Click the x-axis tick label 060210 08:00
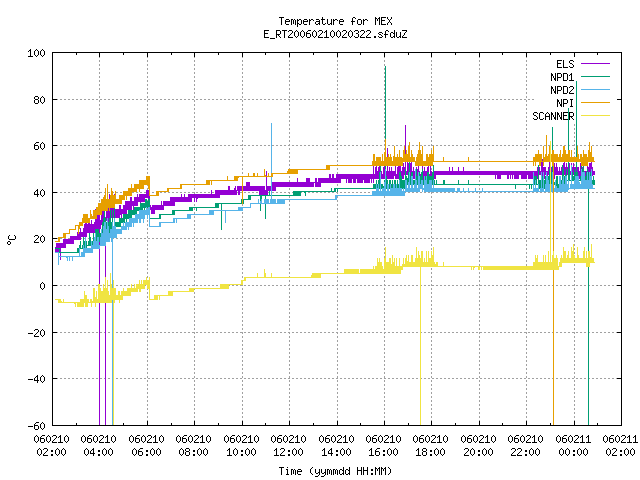Screen dimensions: 640x480 (x=193, y=446)
